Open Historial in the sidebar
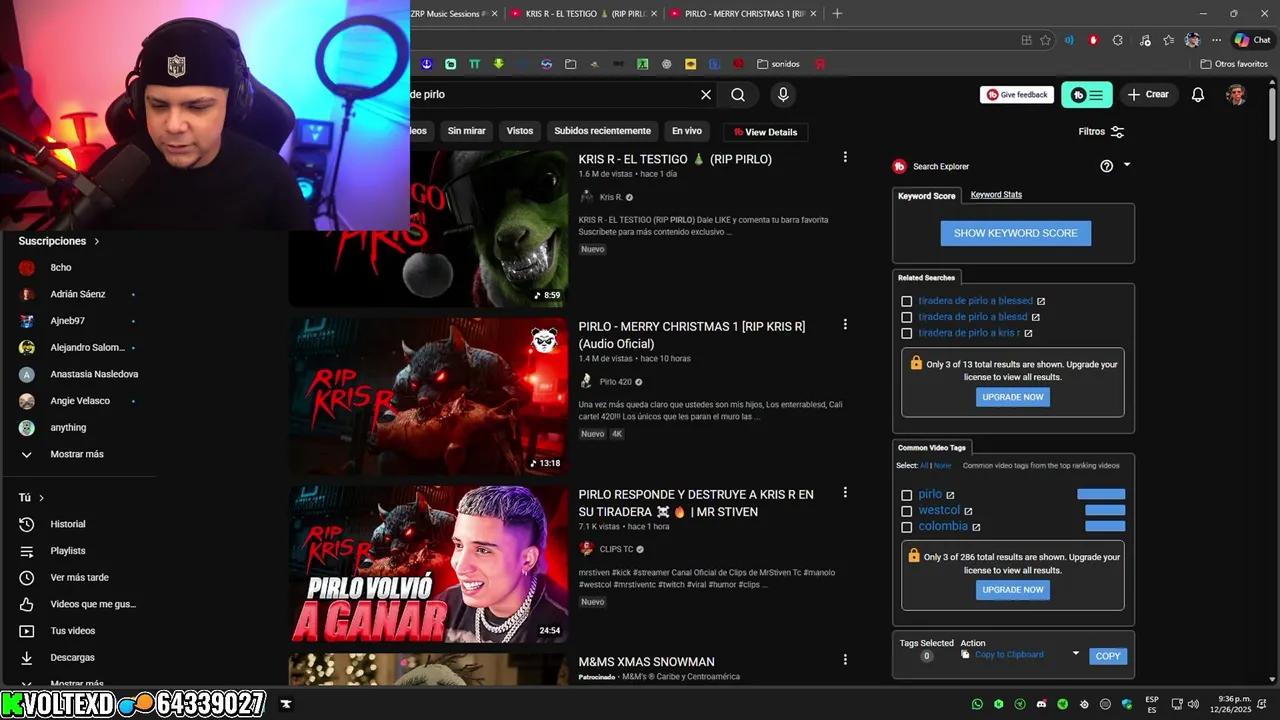Image resolution: width=1280 pixels, height=720 pixels. click(68, 524)
